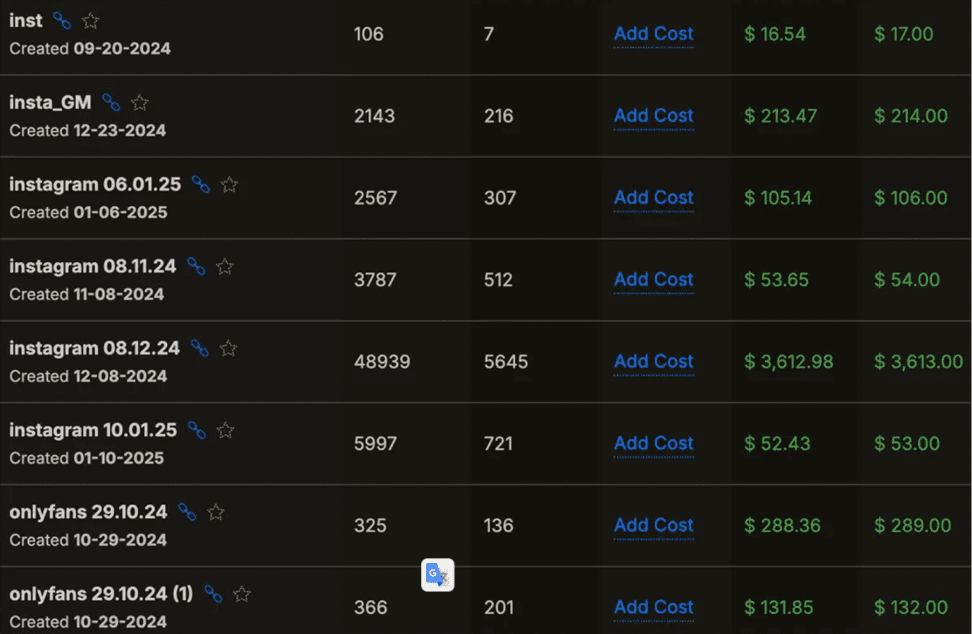Toggle star on instagram 08.11.24

pos(225,266)
